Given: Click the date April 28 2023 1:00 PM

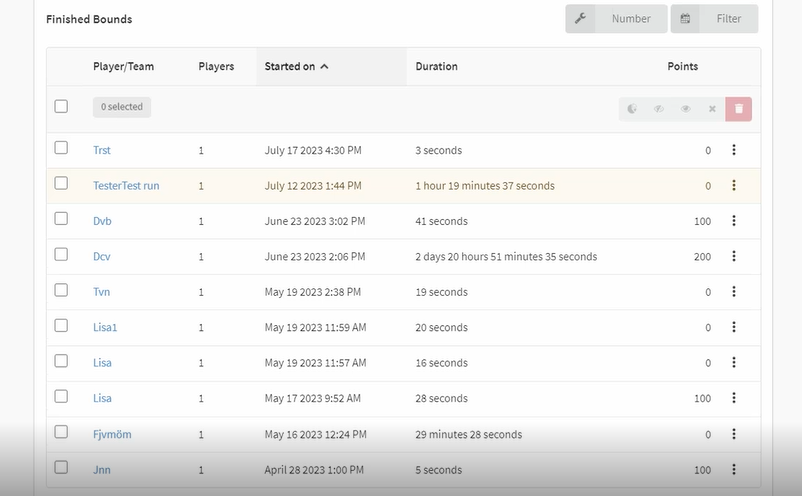Looking at the screenshot, I should coord(314,470).
